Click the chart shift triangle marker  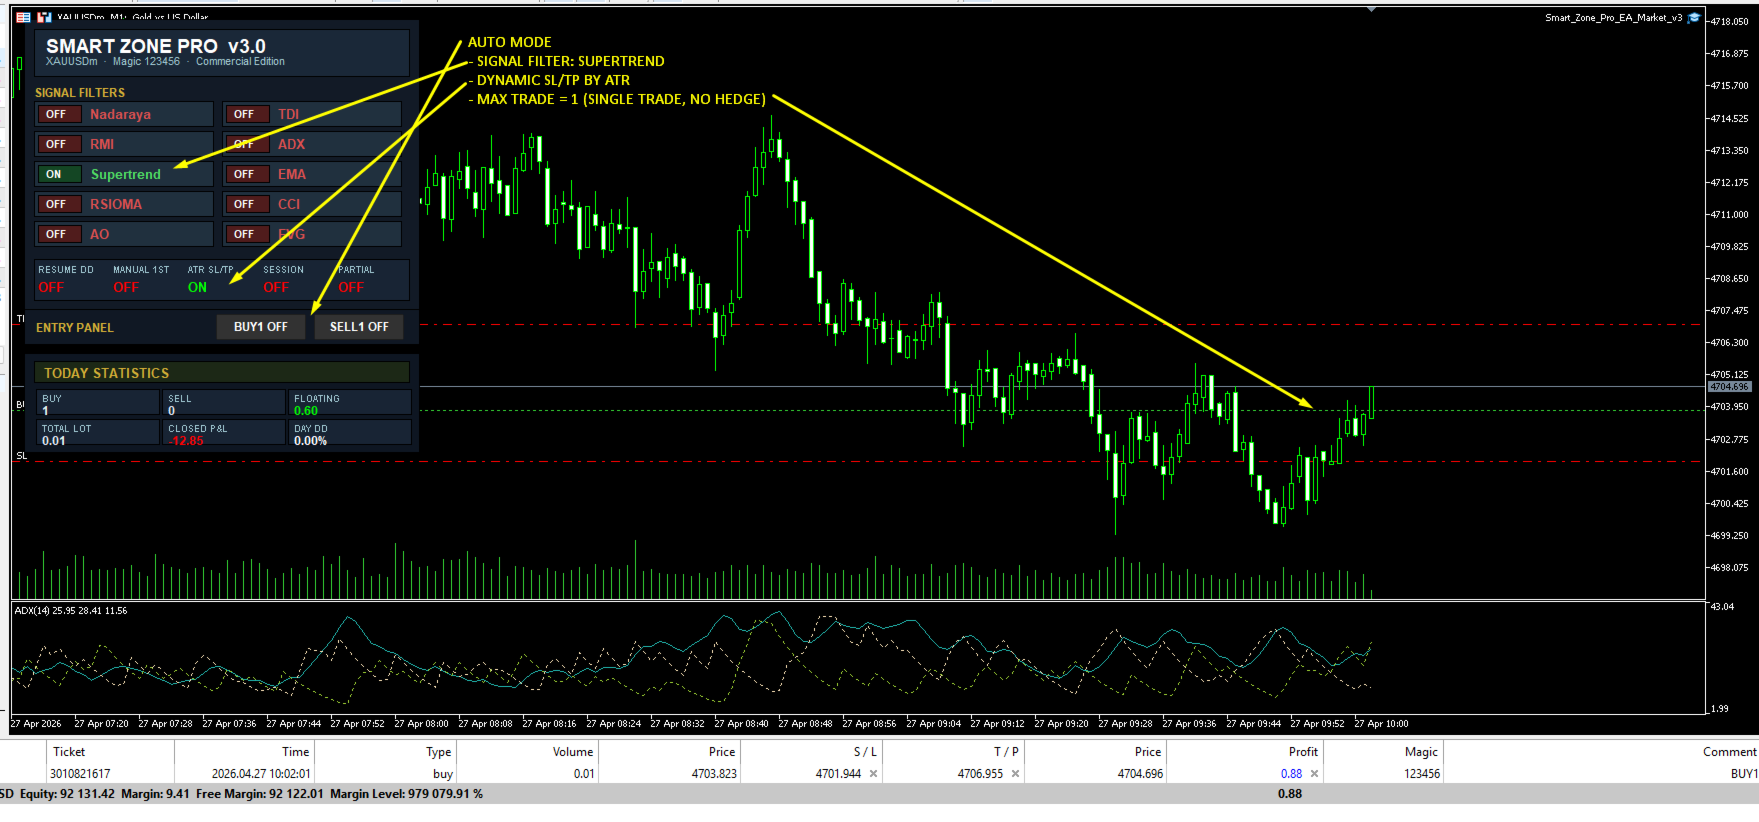(1372, 8)
